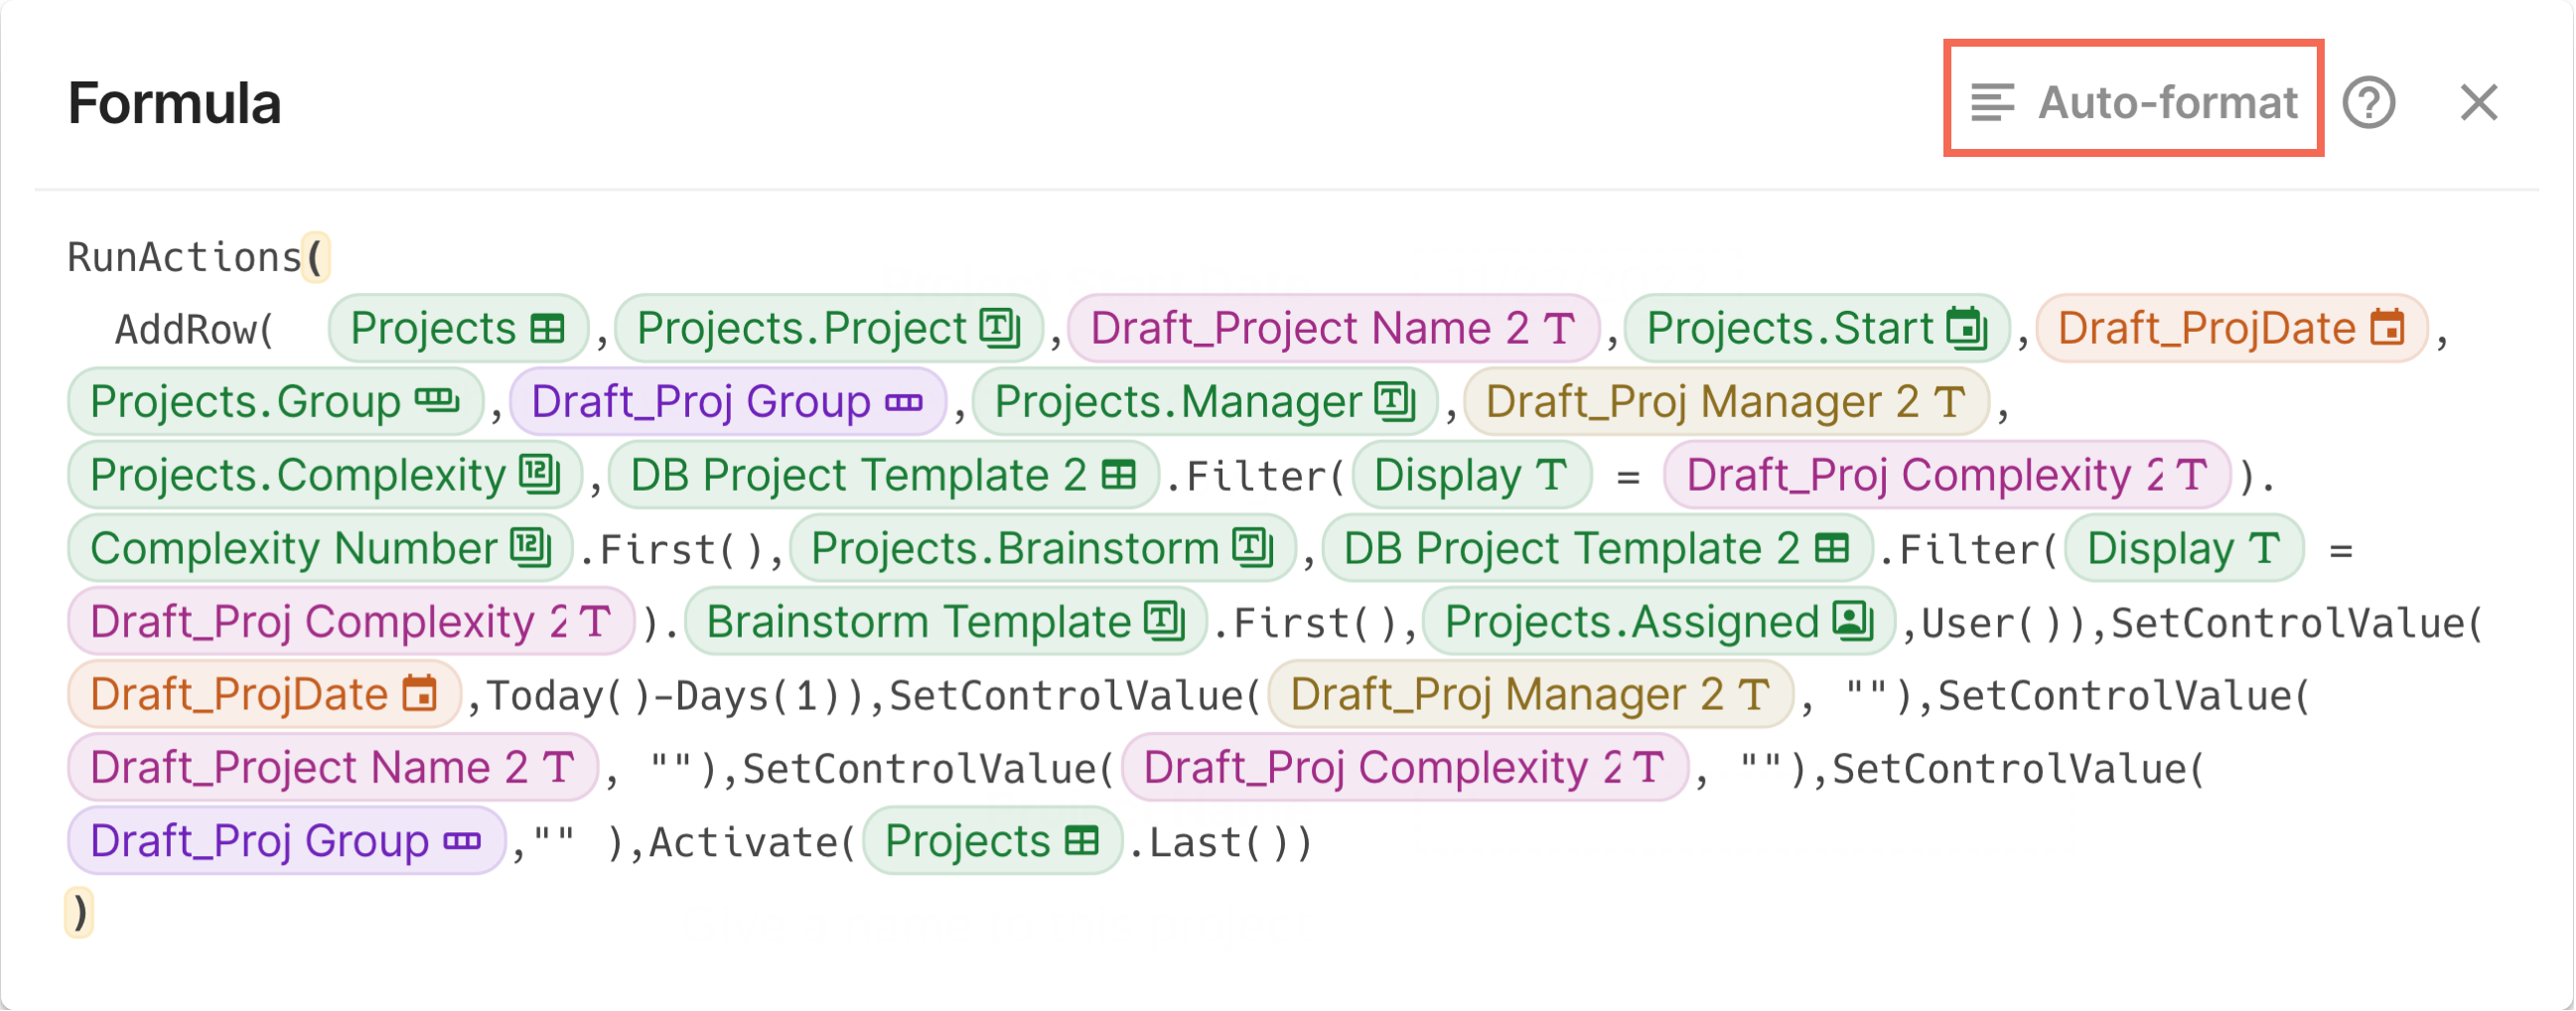The width and height of the screenshot is (2576, 1011).
Task: Click the orange Draft_ProjDate chip in SetControlValue
Action: tap(263, 695)
